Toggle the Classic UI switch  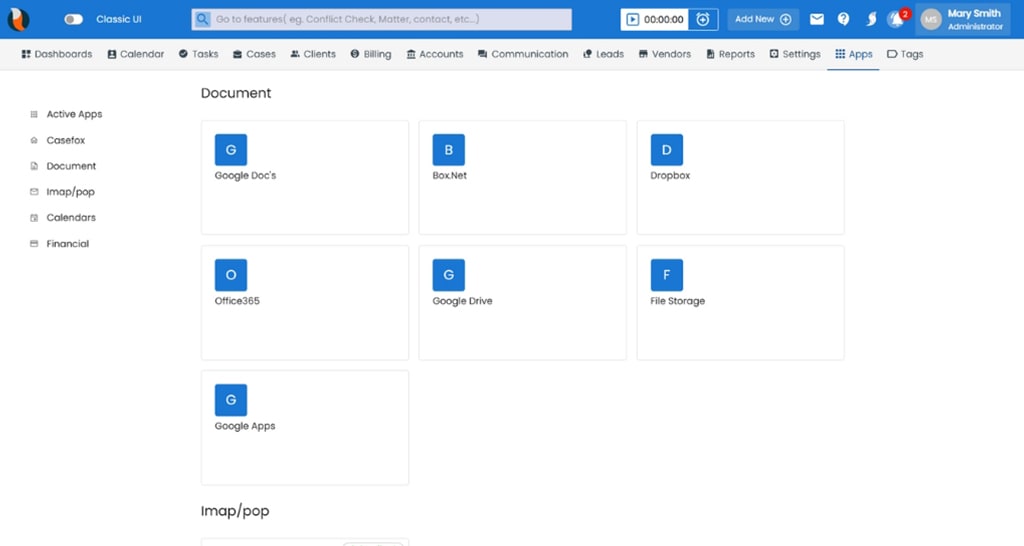73,19
